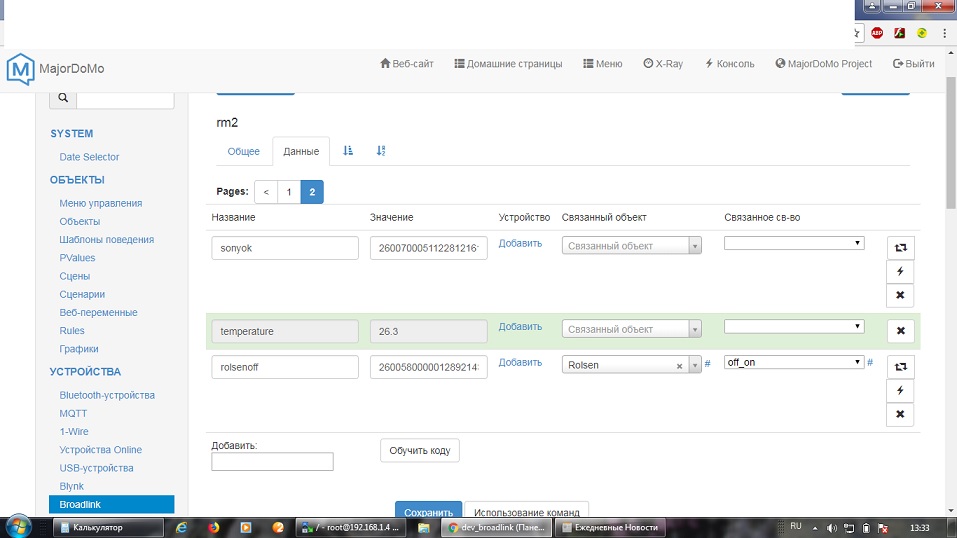Switch to the Общее tab
957x538 pixels.
pos(243,152)
